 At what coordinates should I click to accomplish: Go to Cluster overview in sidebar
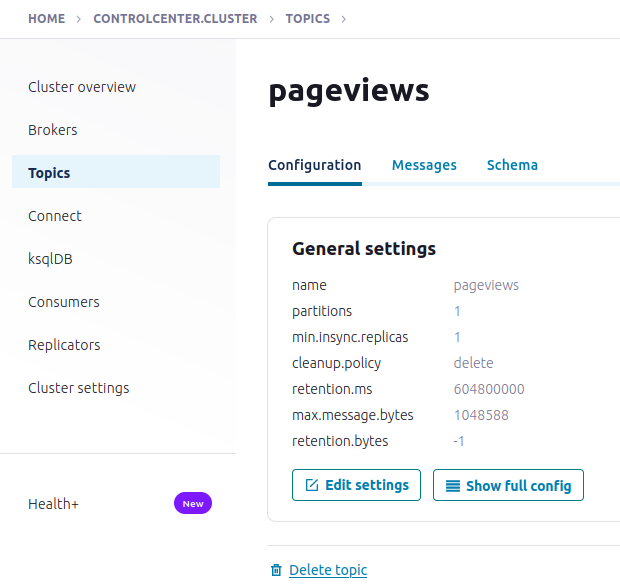click(82, 87)
